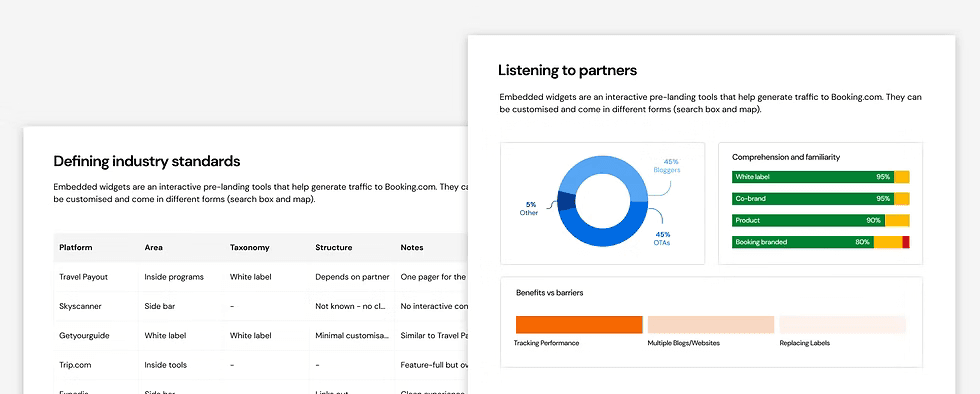Click the "45% OTAs" chart label
Viewport: 980px width, 394px height.
pos(662,238)
